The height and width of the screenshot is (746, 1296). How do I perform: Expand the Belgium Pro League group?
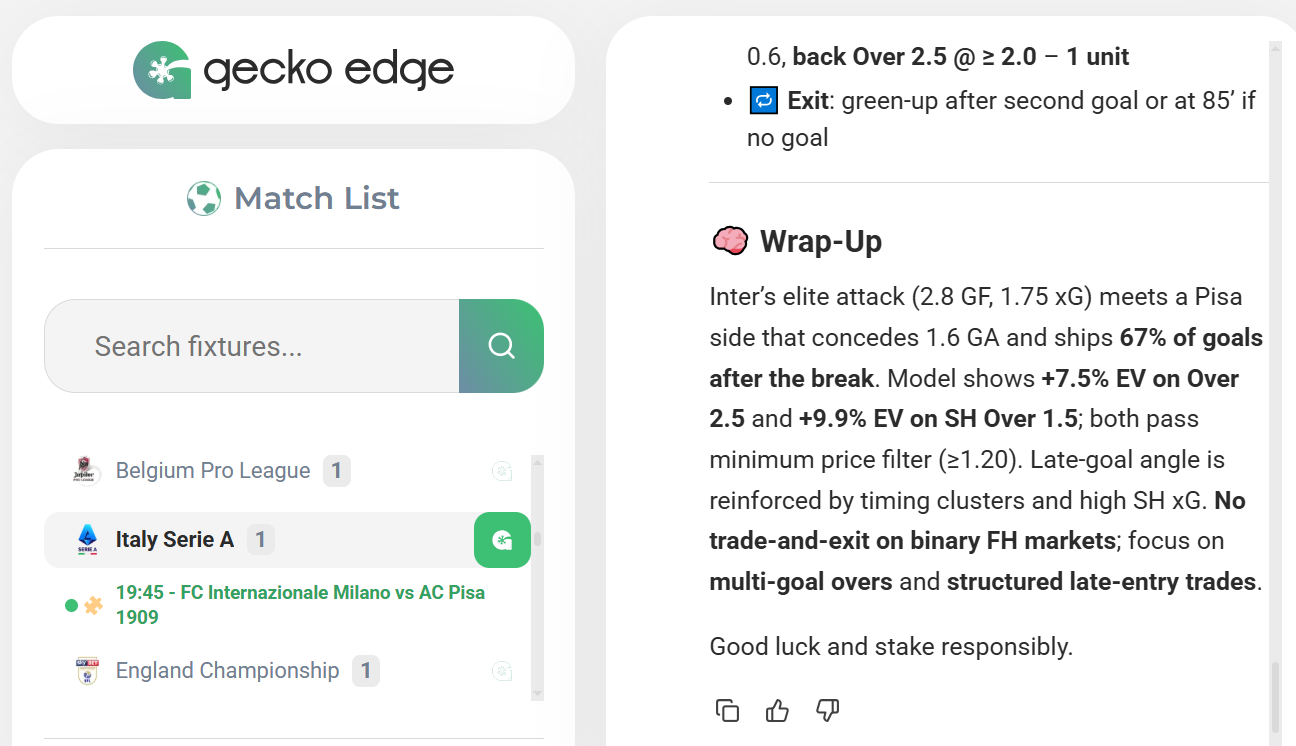tap(213, 471)
